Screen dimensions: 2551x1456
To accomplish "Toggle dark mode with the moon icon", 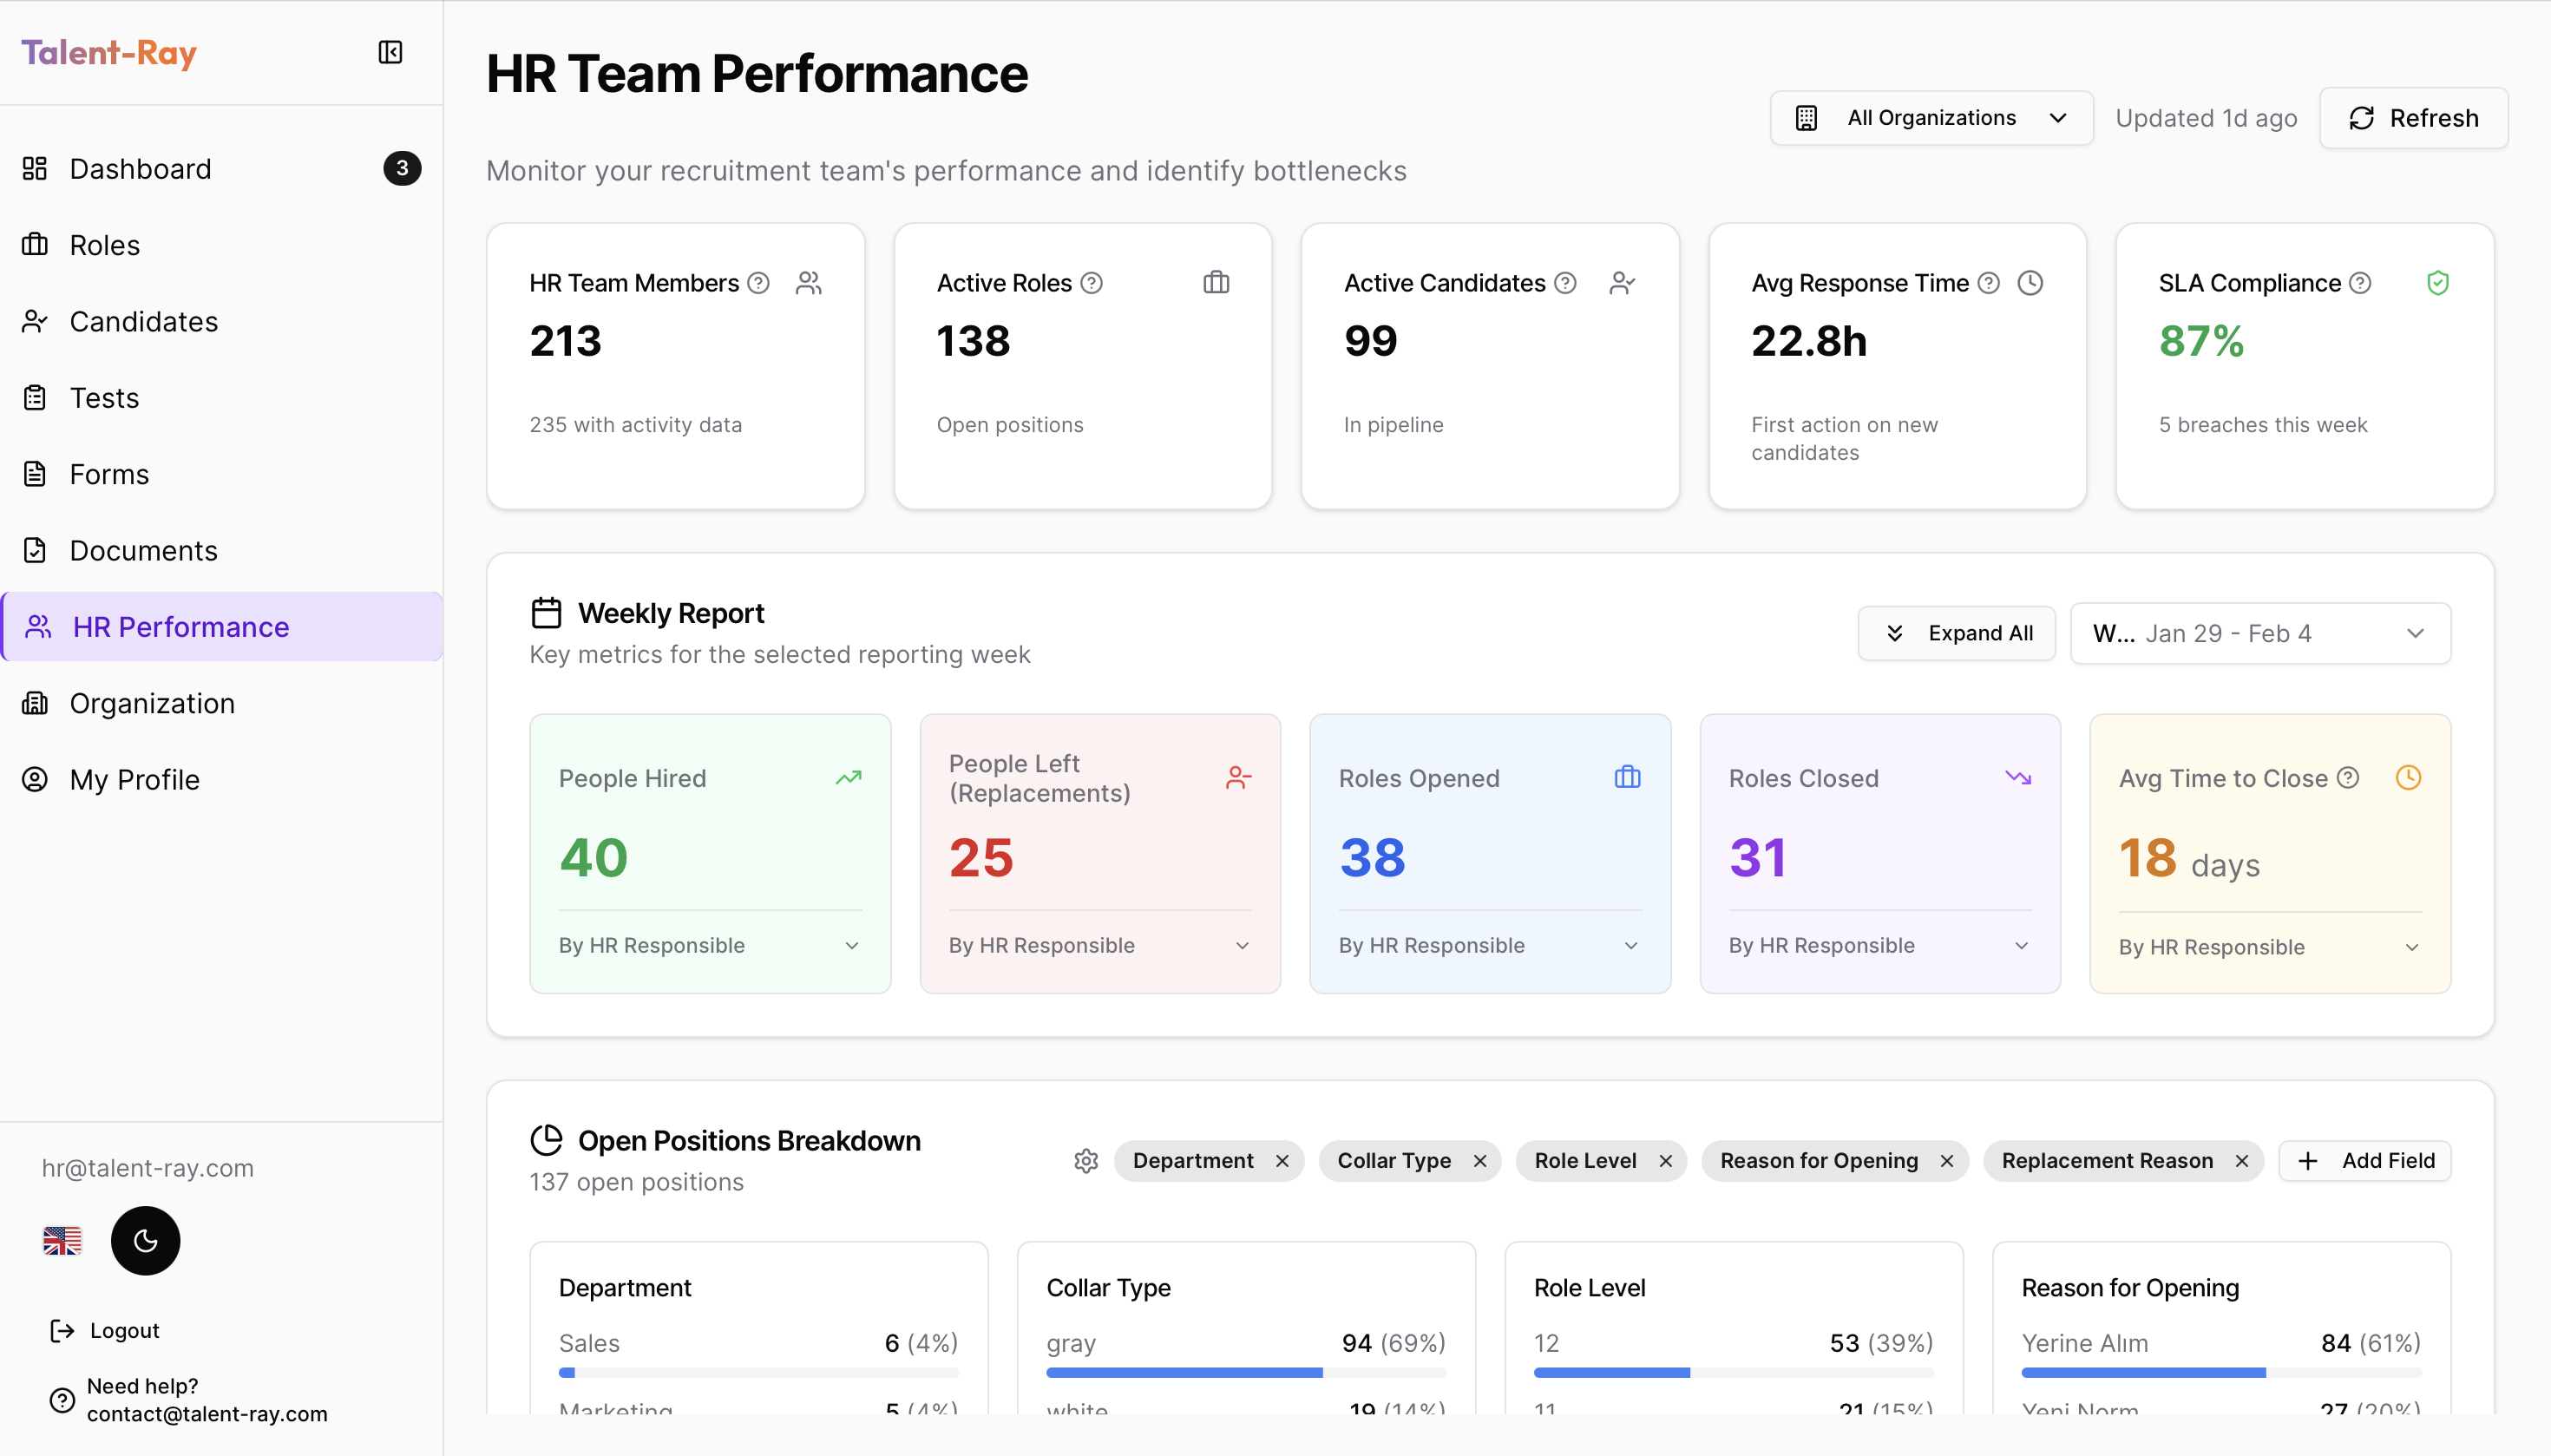I will [x=145, y=1240].
